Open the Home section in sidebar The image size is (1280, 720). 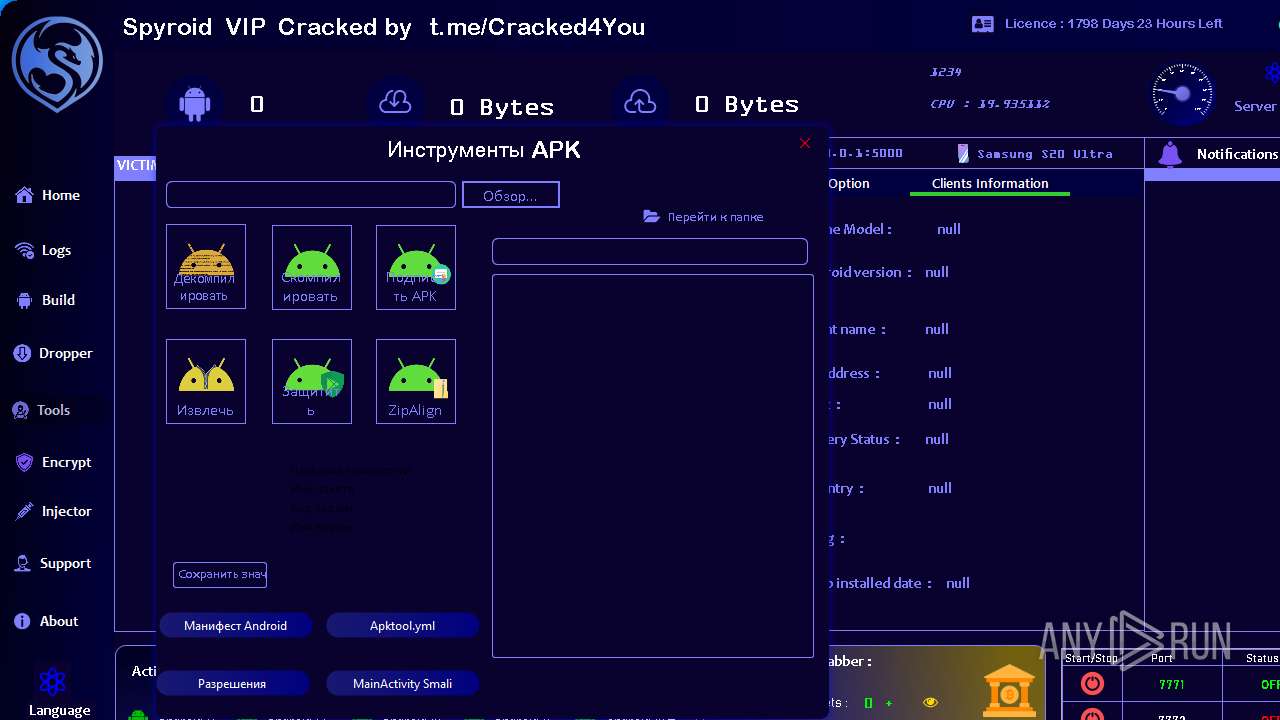pyautogui.click(x=47, y=195)
